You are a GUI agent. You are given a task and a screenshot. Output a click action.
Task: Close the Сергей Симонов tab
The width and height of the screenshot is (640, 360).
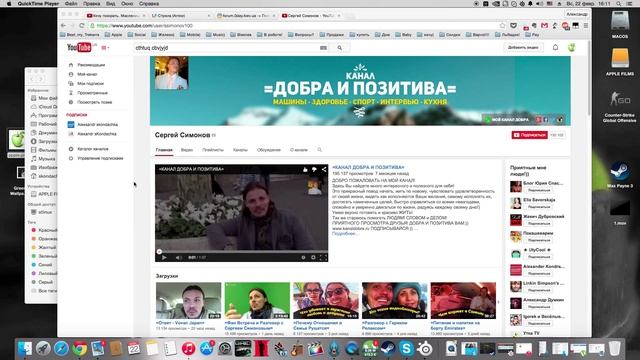pos(339,16)
